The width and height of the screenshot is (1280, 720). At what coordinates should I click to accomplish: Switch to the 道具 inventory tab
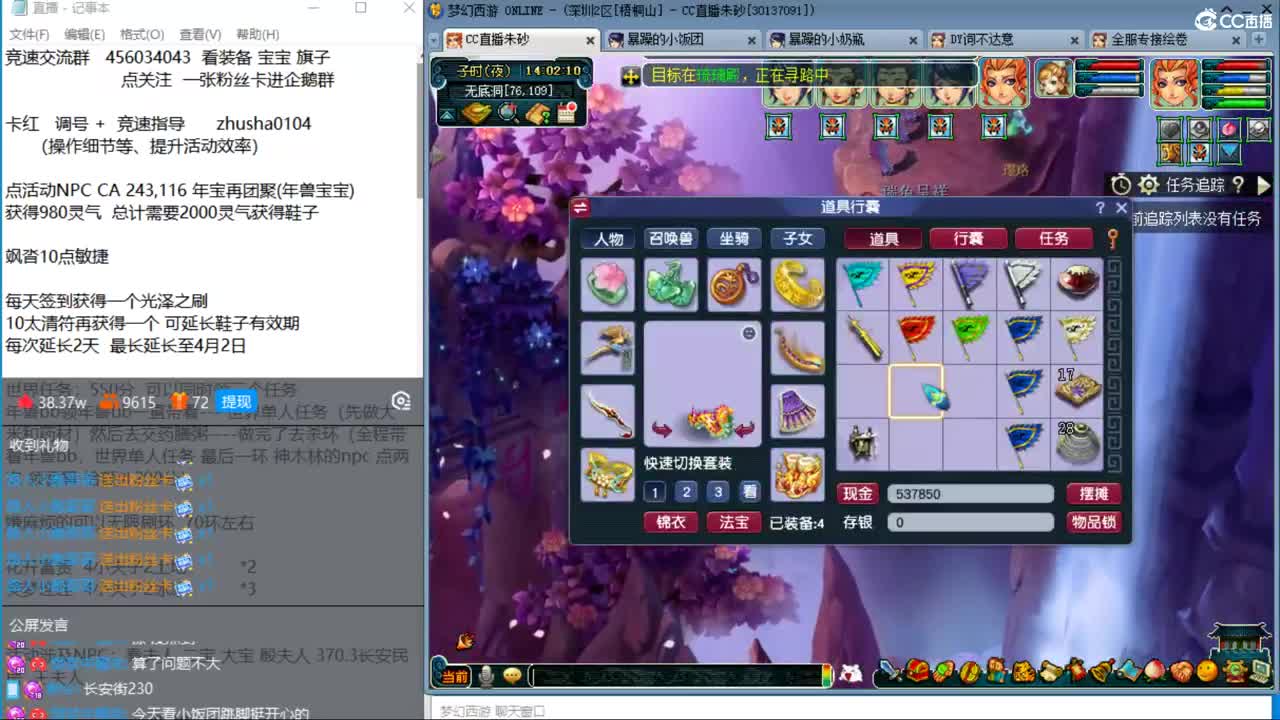pos(884,239)
